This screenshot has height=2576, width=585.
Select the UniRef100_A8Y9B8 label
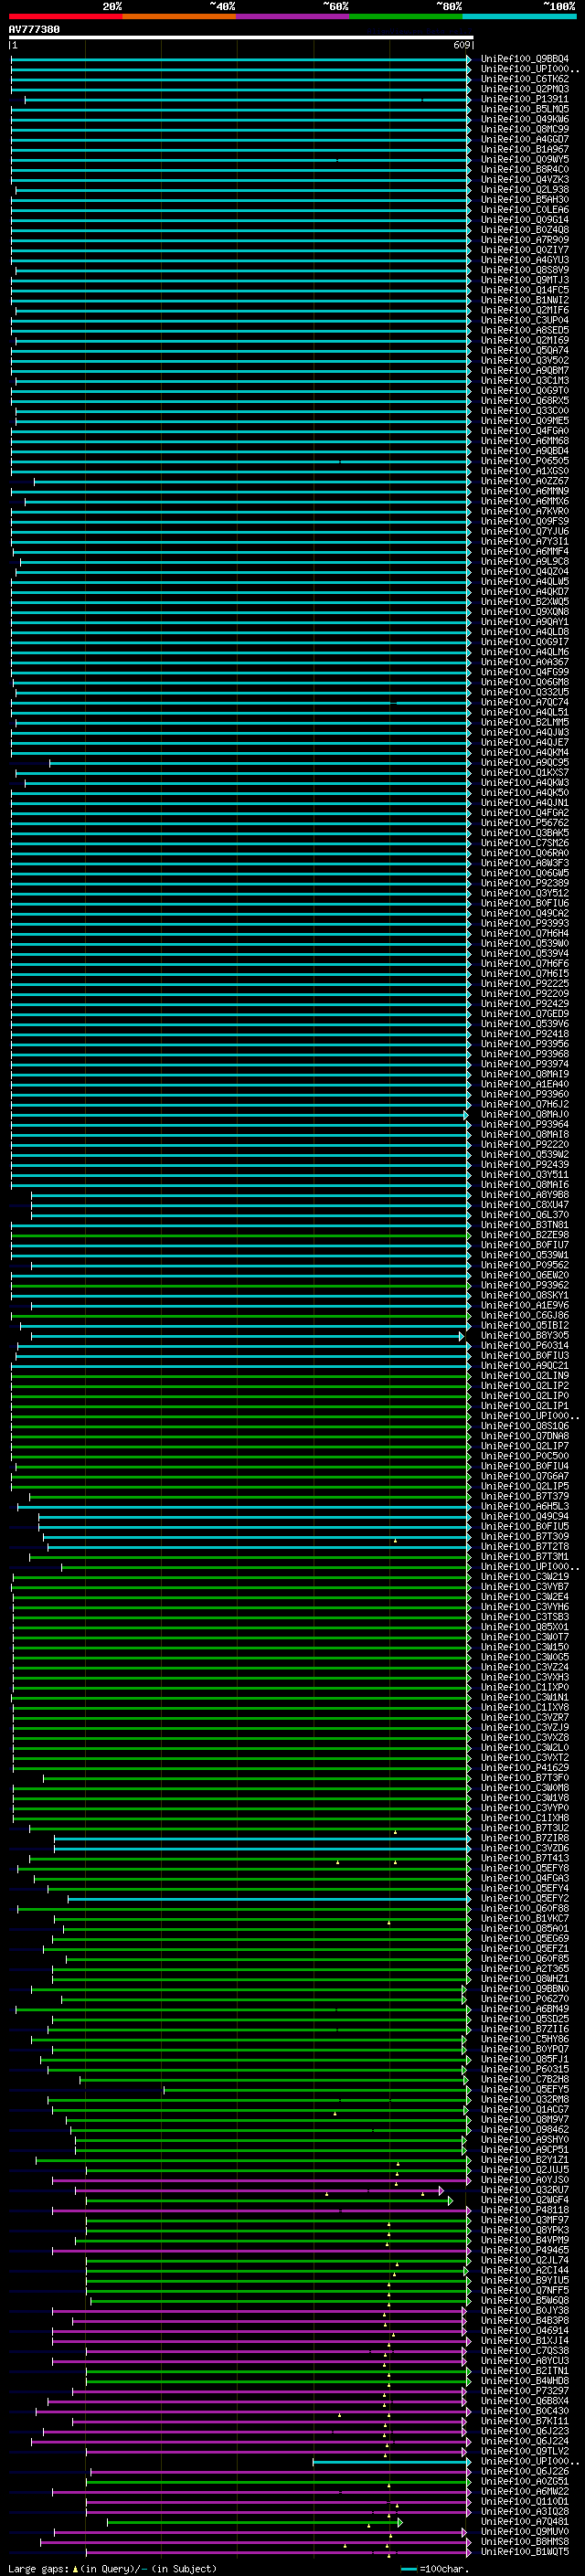[x=525, y=1195]
